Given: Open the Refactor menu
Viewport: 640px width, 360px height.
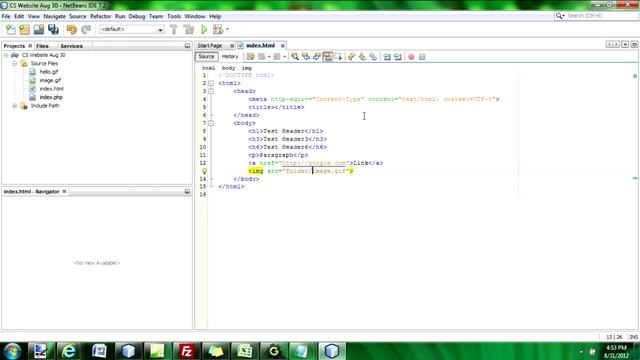Looking at the screenshot, I should [x=100, y=16].
